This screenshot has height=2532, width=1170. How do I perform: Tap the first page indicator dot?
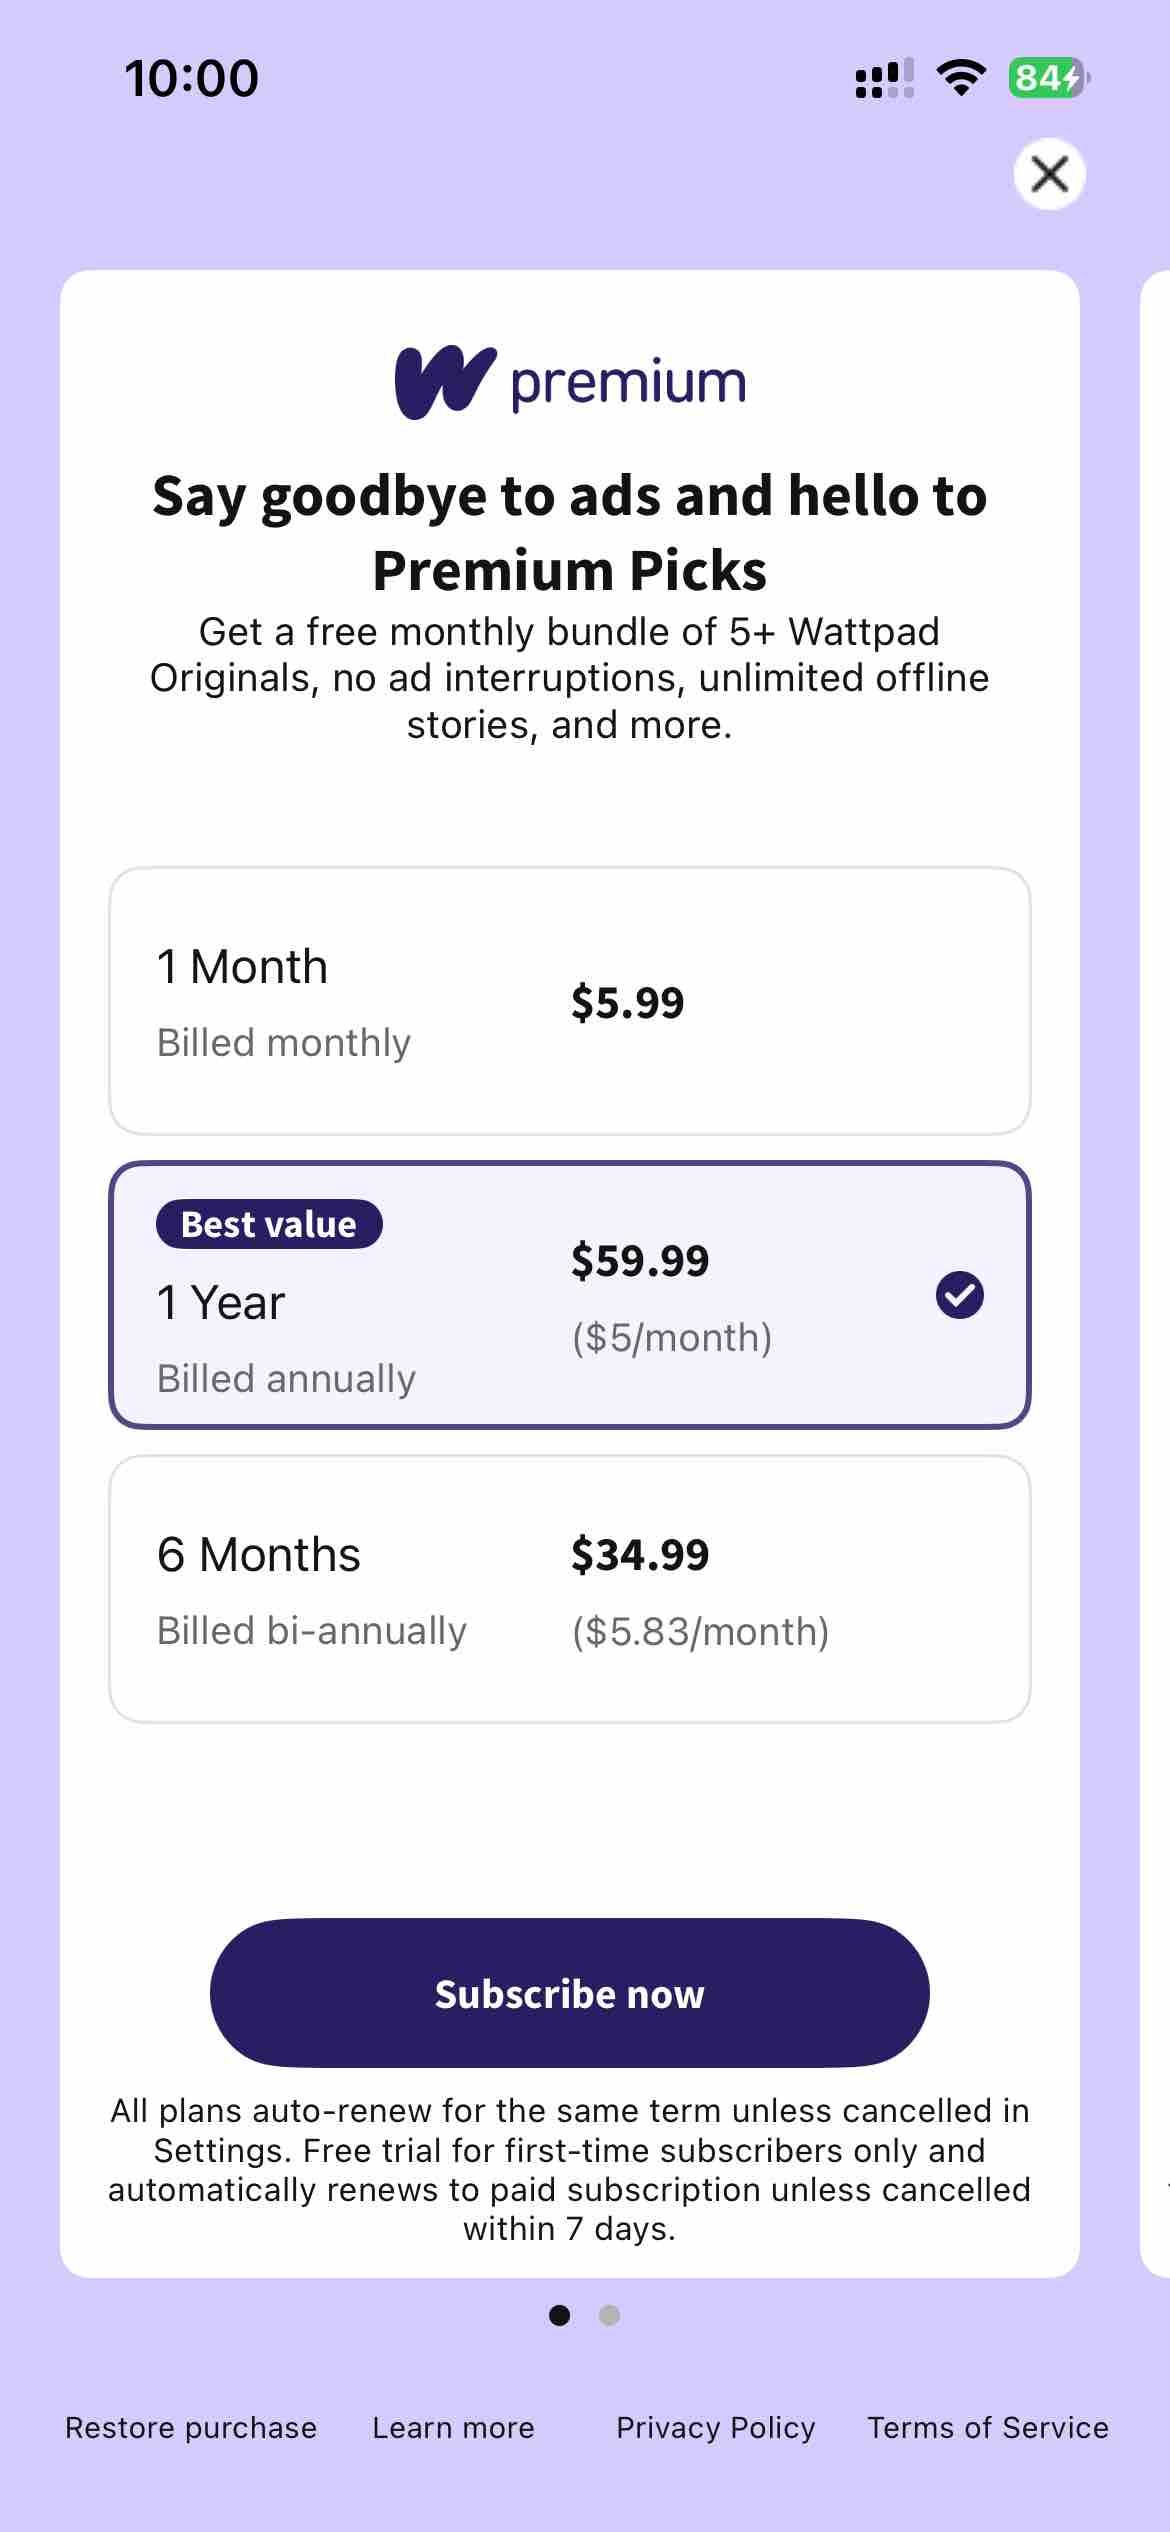(561, 2317)
